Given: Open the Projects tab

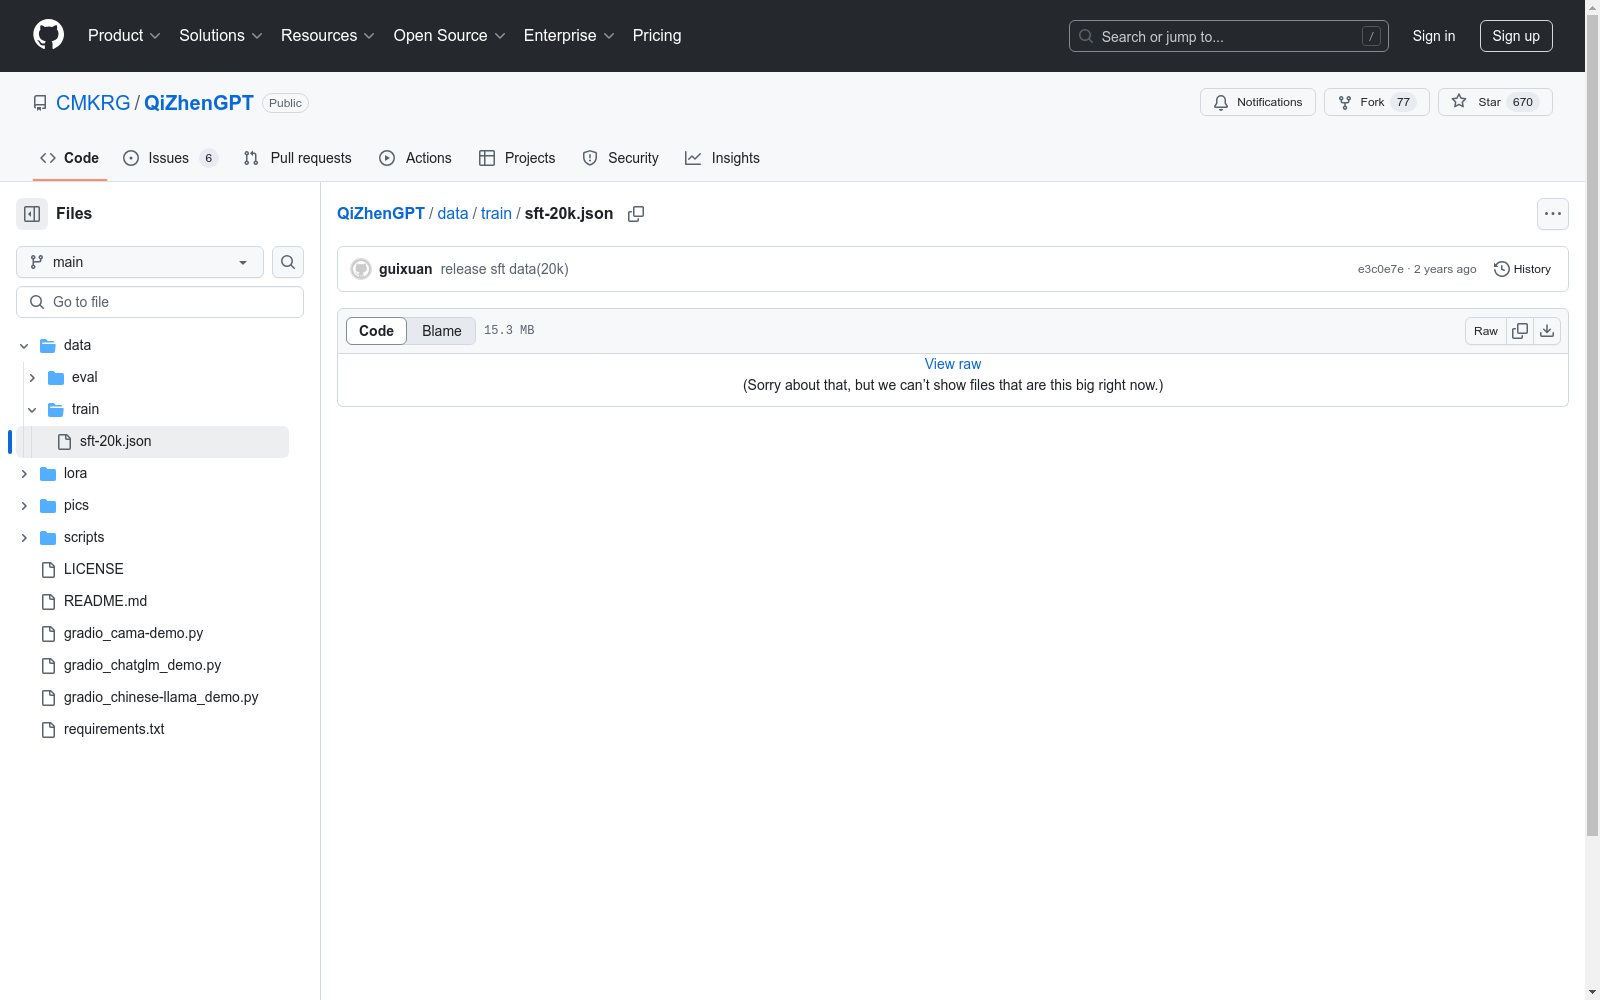Looking at the screenshot, I should click(517, 158).
